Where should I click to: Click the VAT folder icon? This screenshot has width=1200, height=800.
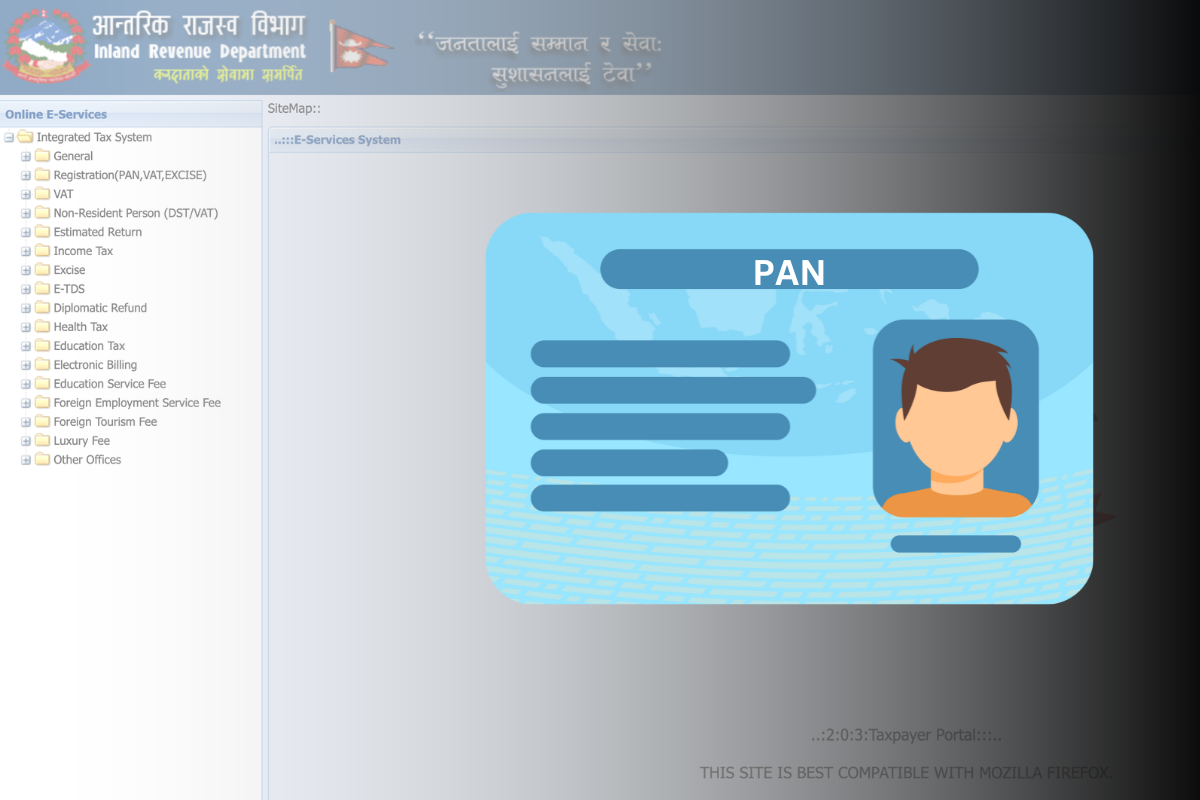pos(42,193)
